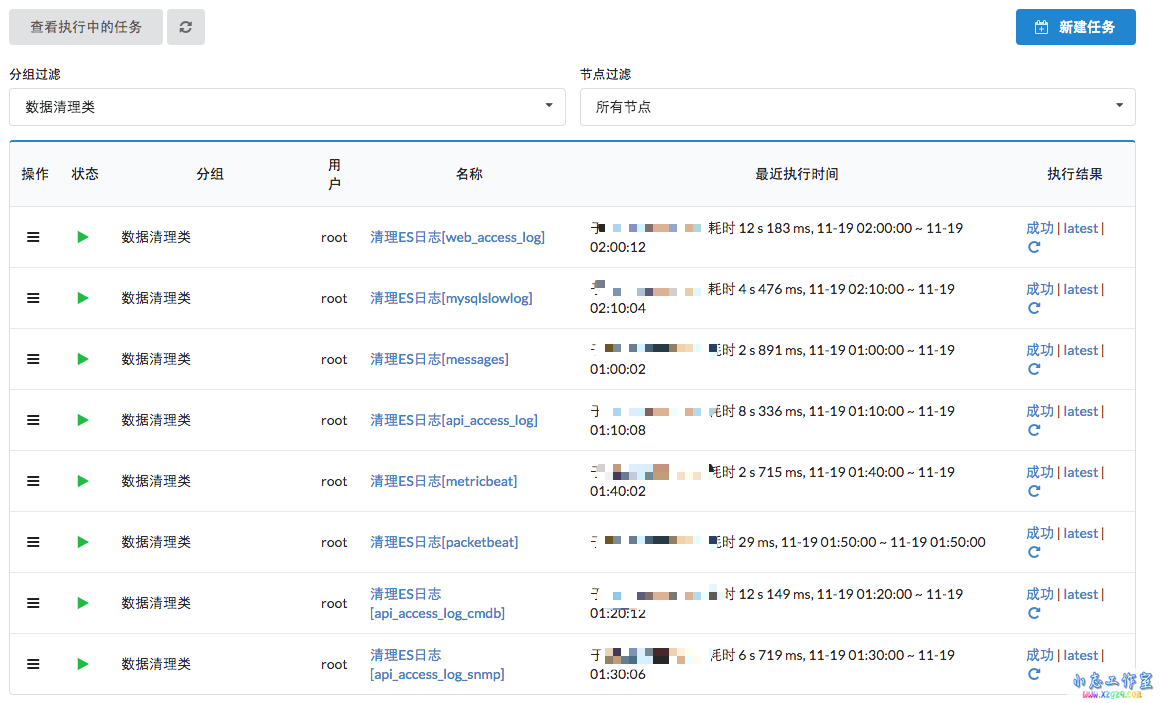
Task: Open operations menu for the api_access_log_snmp row
Action: click(33, 663)
